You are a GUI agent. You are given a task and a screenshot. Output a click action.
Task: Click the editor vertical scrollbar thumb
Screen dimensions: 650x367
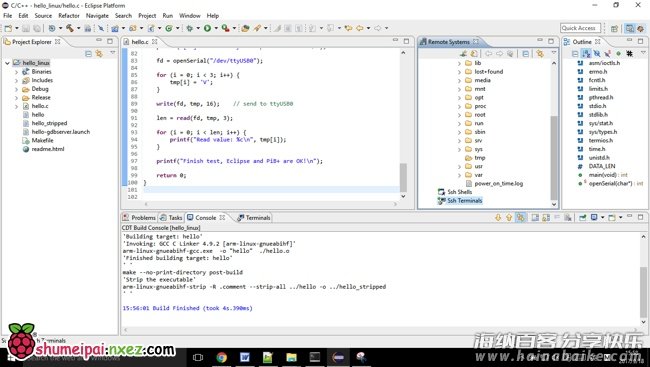point(403,177)
